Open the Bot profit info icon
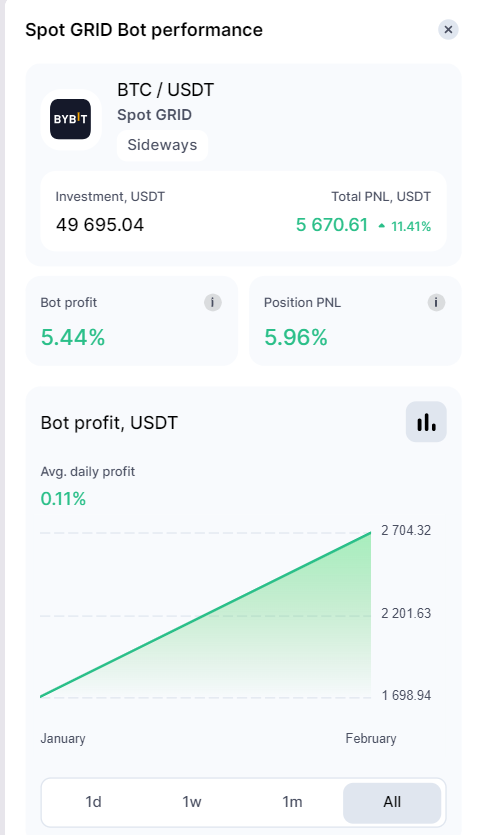The height and width of the screenshot is (835, 478). pyautogui.click(x=212, y=302)
